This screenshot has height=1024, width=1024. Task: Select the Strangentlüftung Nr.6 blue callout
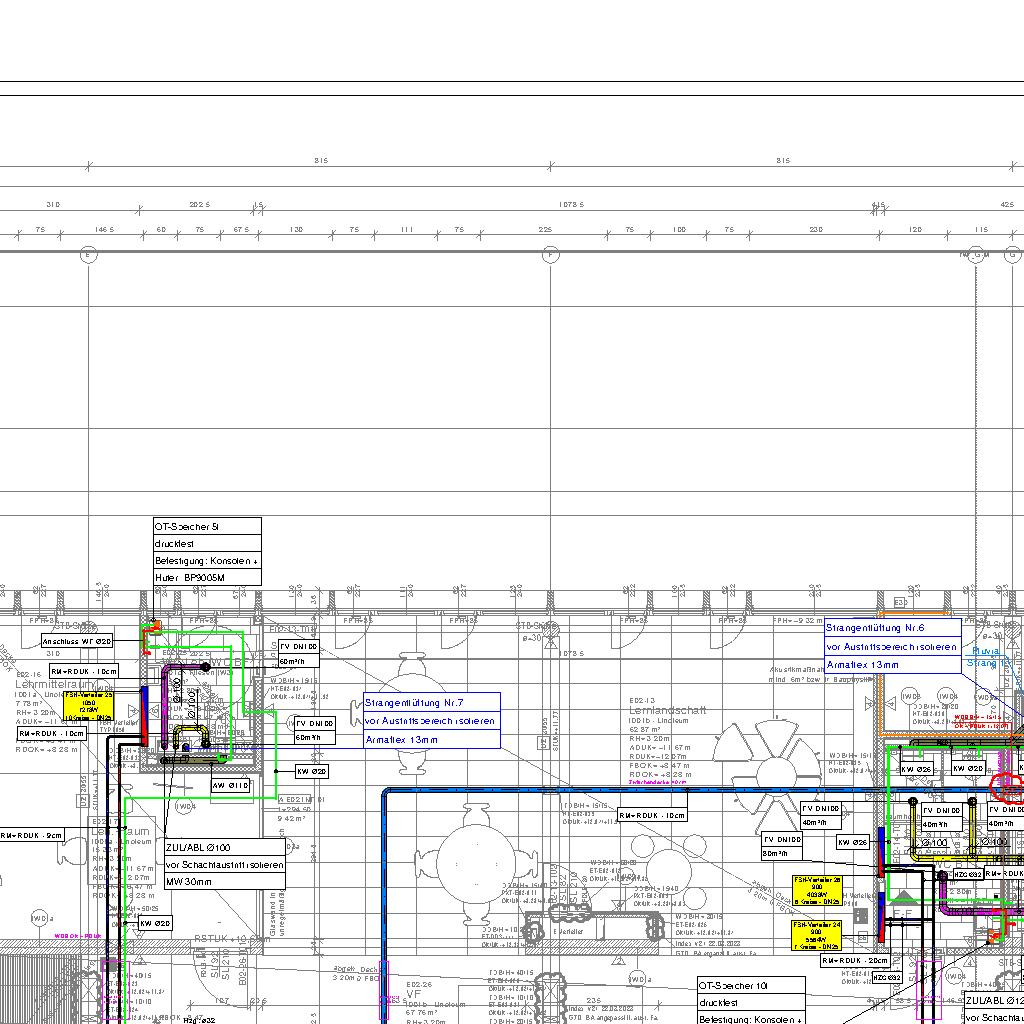click(892, 645)
